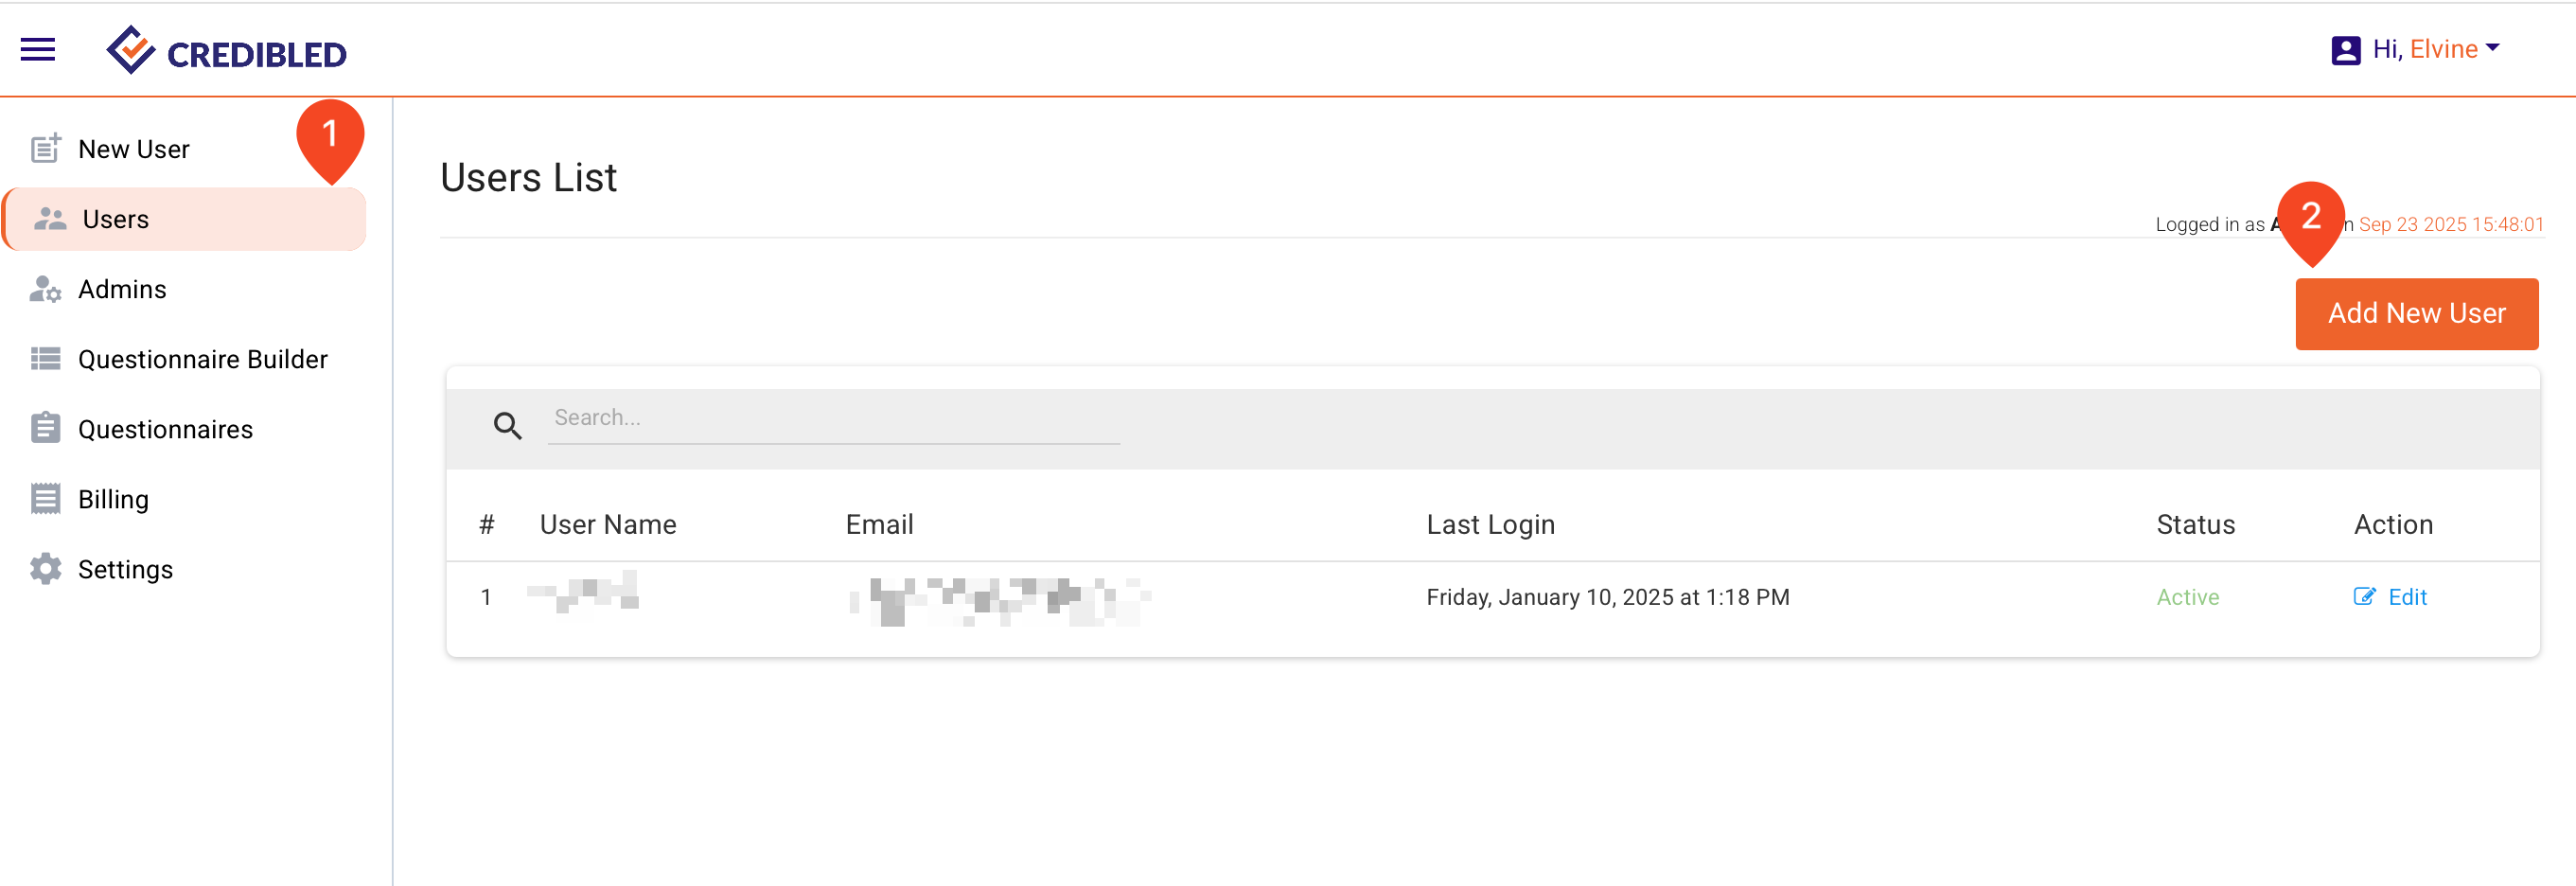Image resolution: width=2576 pixels, height=886 pixels.
Task: Click the User Name column header
Action: [x=607, y=524]
